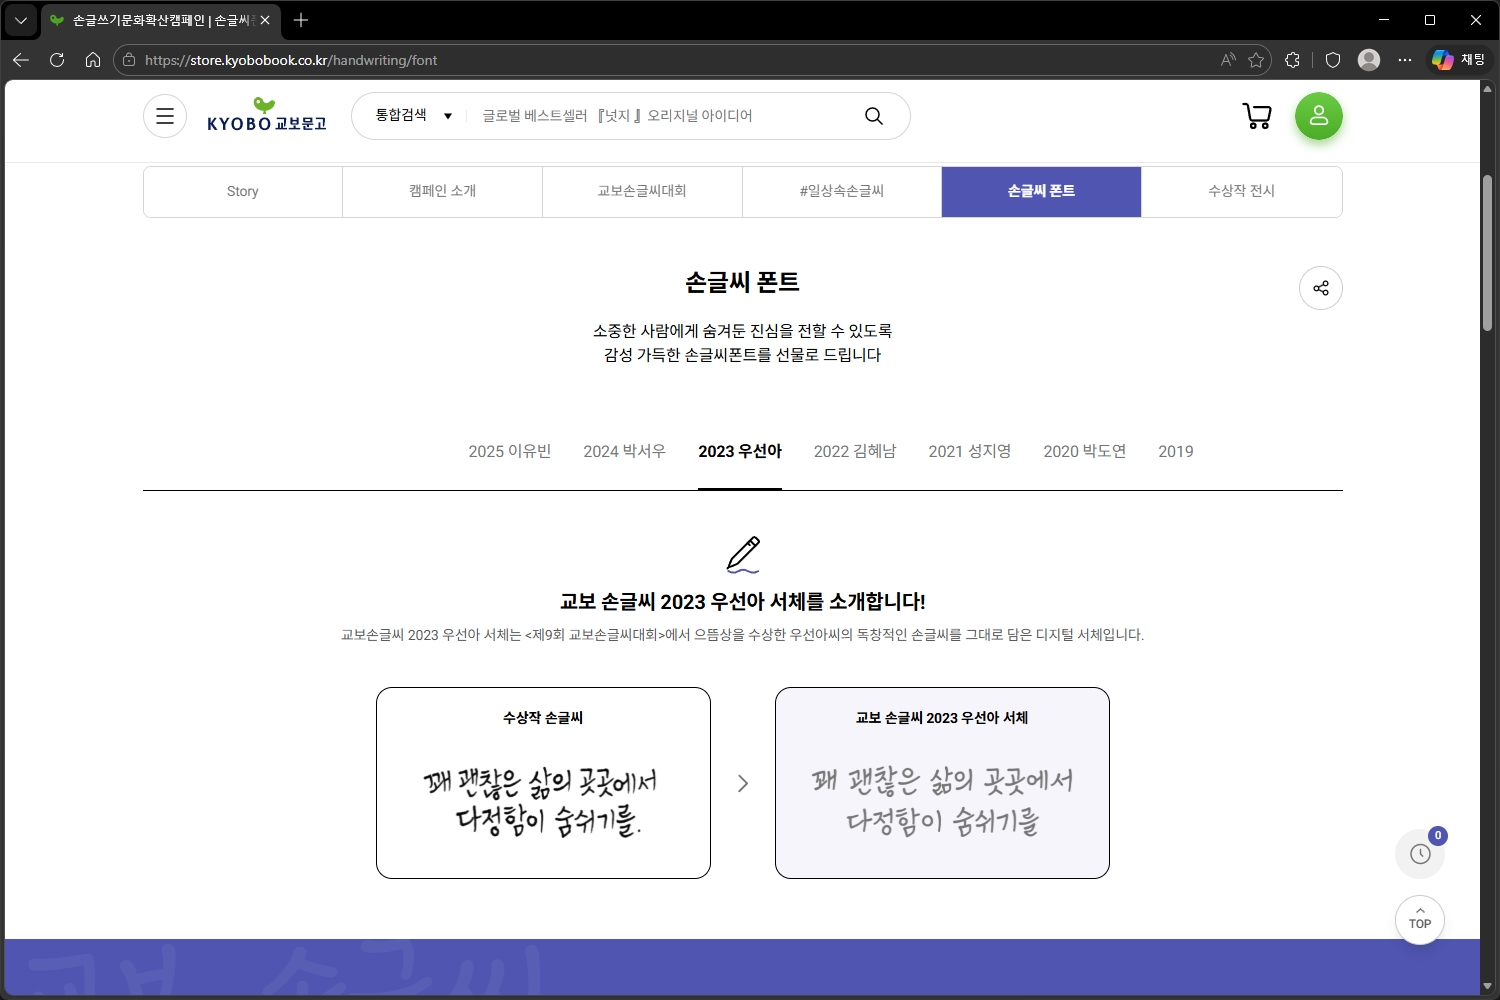1500x1000 pixels.
Task: View site information lock icon
Action: point(129,60)
